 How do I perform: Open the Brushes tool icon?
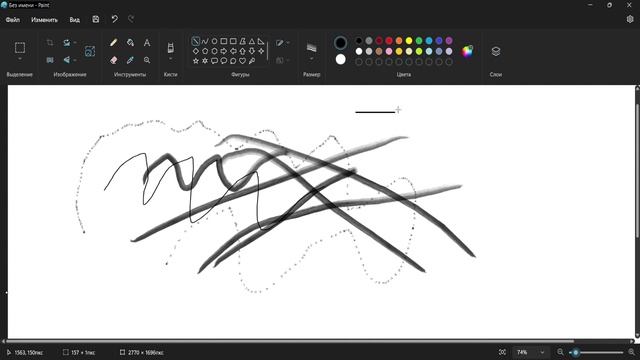(x=171, y=48)
